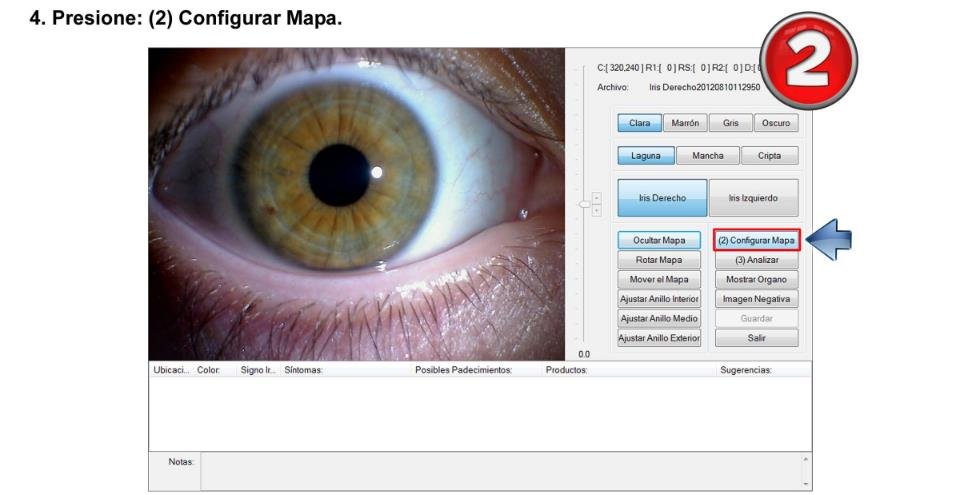Select the Clara color toggle
957x495 pixels.
pos(639,123)
